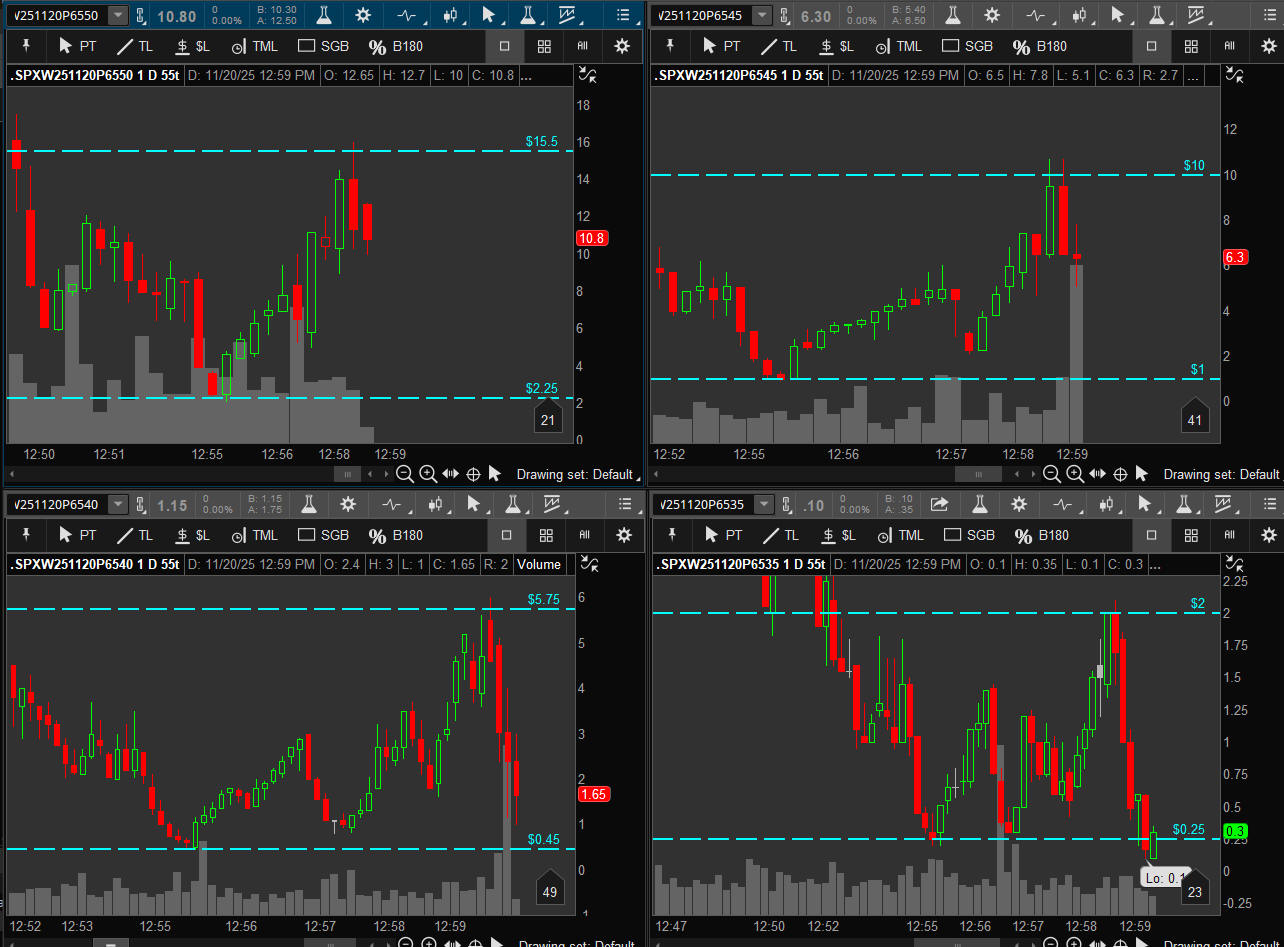The height and width of the screenshot is (947, 1284).
Task: Open candlestick chart style menu in P6540 chart
Action: [436, 504]
